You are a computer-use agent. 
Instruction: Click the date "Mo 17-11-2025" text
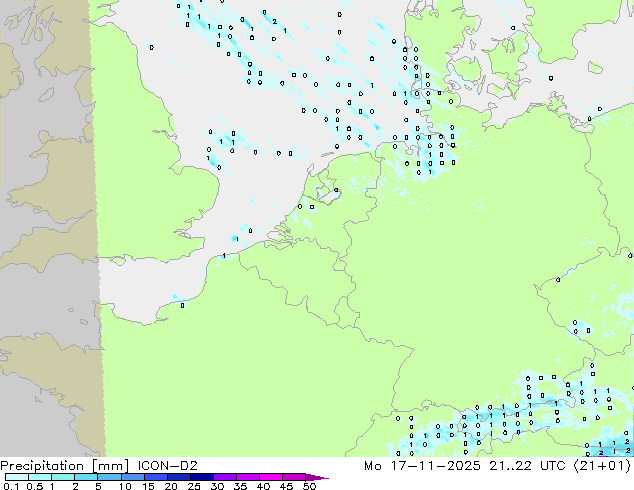point(422,466)
